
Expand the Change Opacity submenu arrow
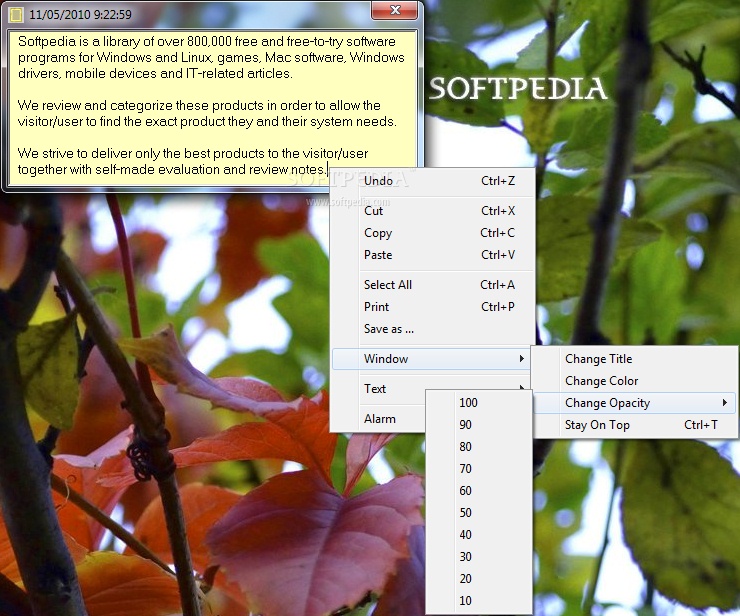[724, 403]
